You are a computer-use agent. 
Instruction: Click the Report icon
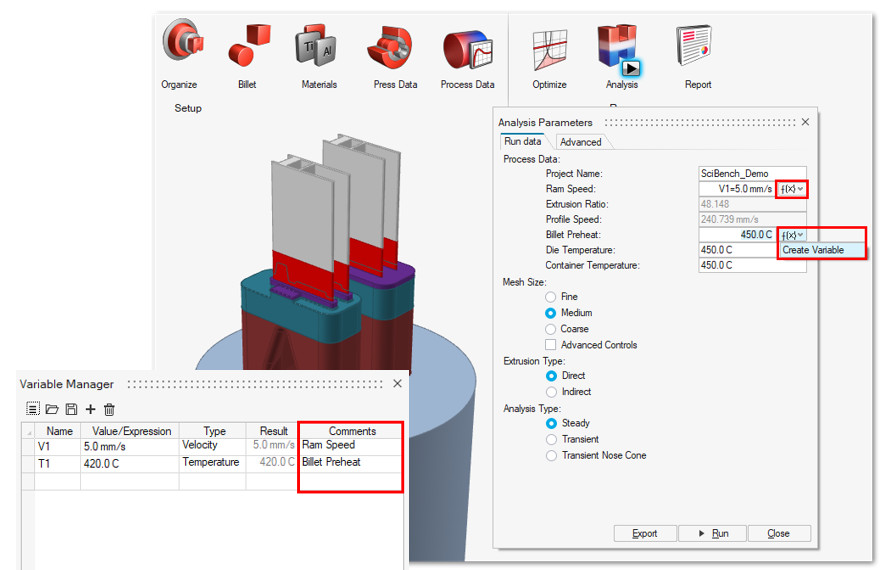coord(697,45)
